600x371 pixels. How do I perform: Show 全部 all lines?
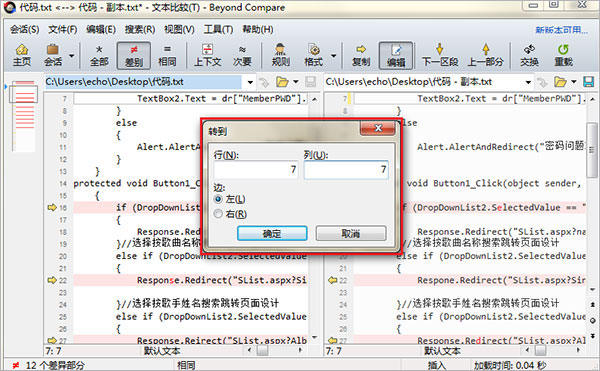click(x=99, y=55)
